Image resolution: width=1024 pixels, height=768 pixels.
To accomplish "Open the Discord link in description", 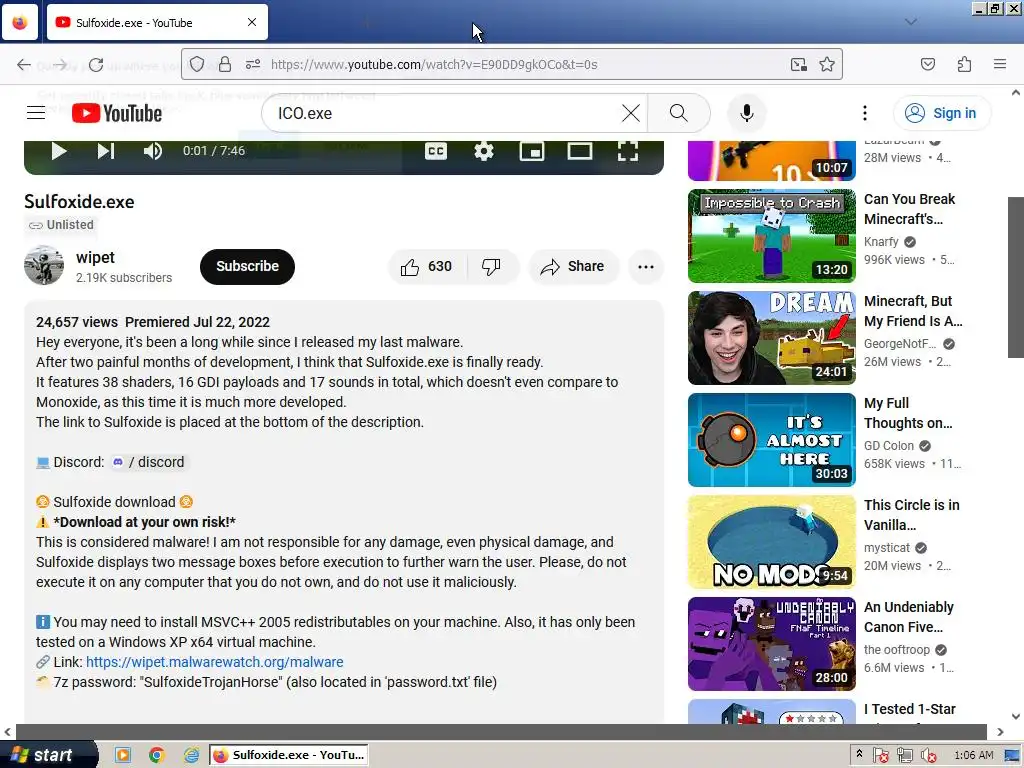I will click(x=148, y=462).
